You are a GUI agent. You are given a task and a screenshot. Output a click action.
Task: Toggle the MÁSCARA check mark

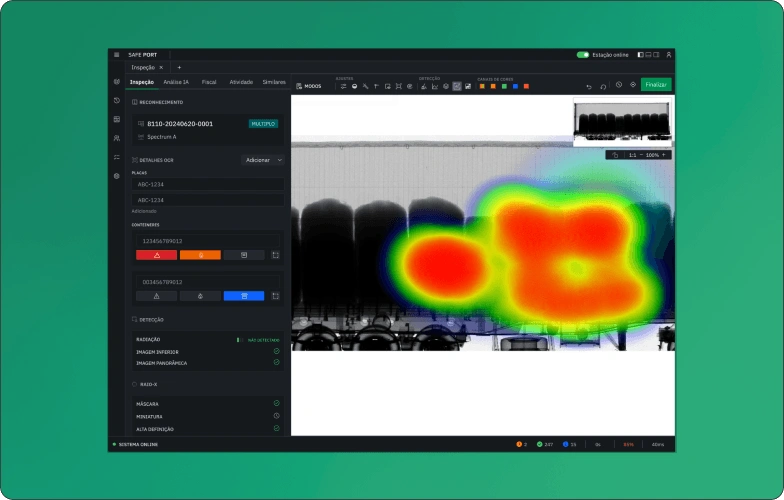point(276,403)
